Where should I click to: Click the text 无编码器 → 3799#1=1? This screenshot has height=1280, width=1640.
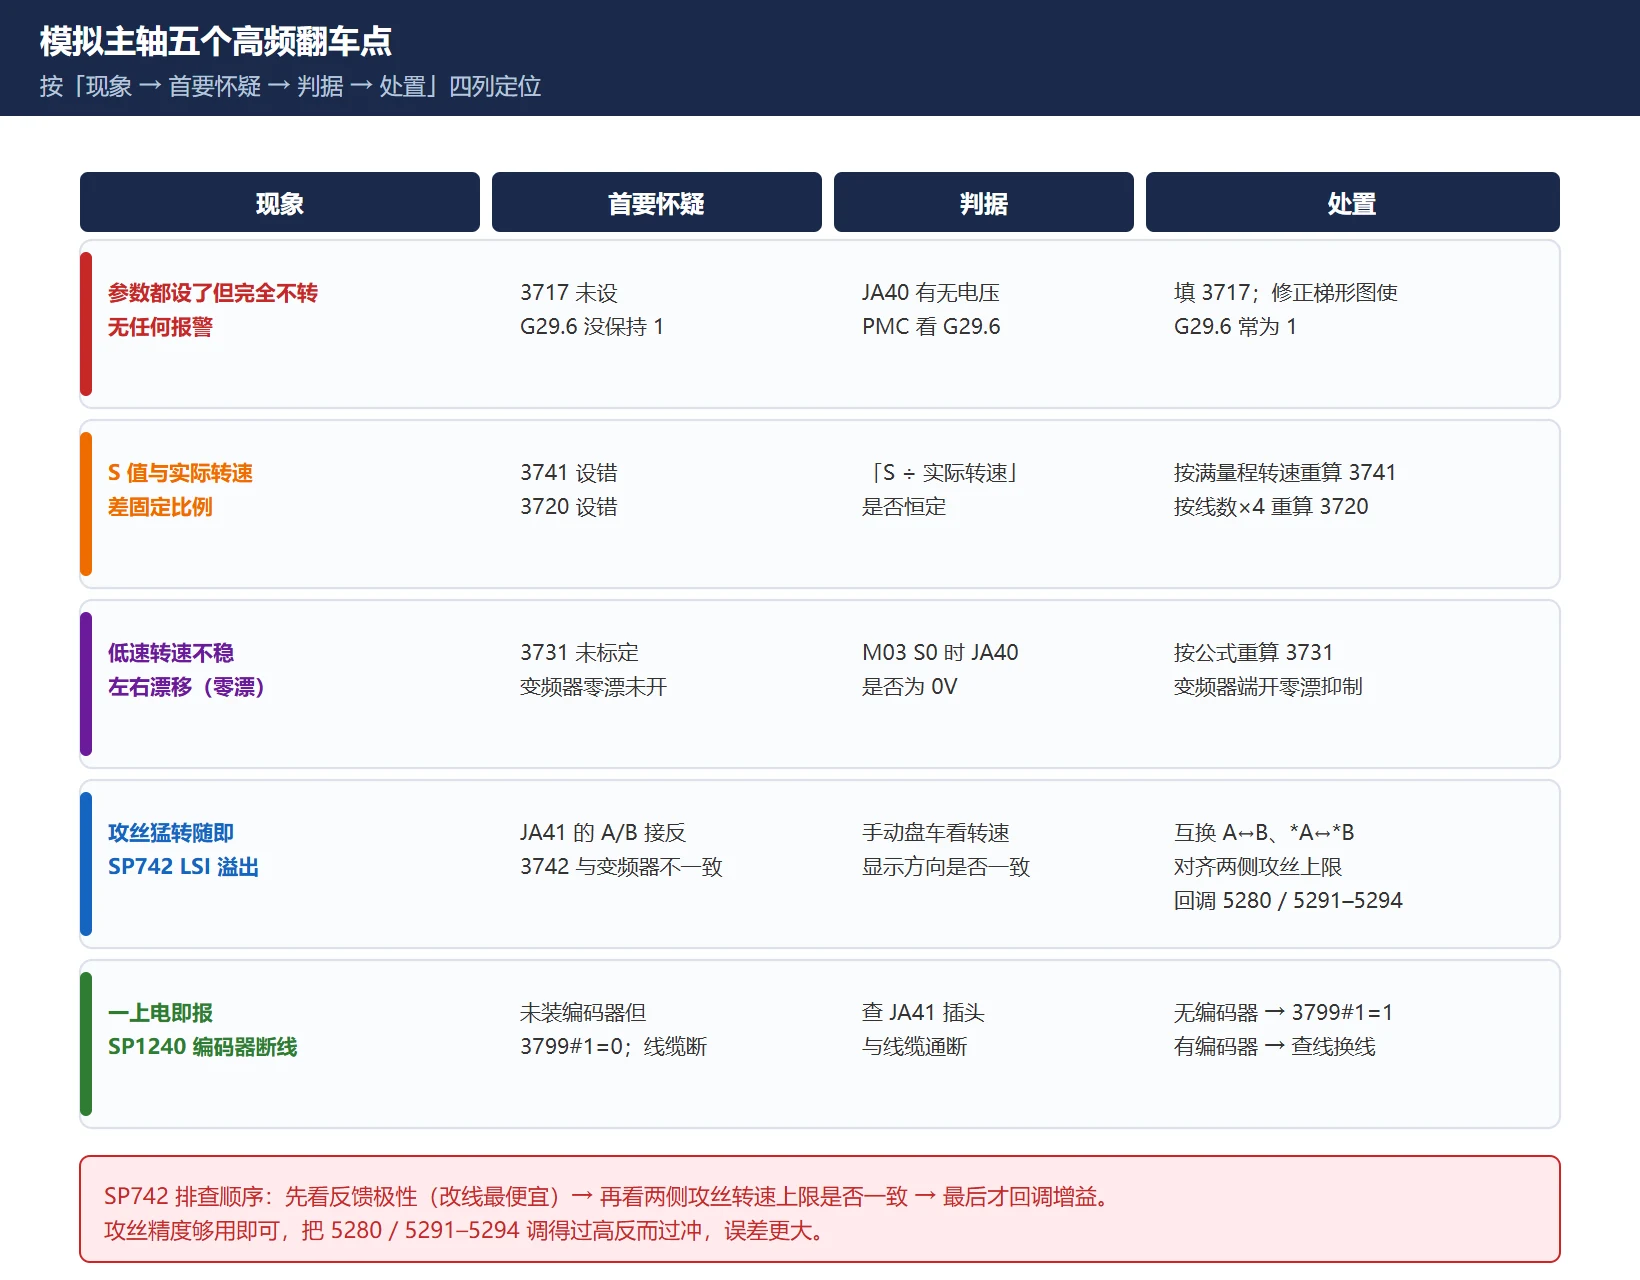click(1283, 1013)
